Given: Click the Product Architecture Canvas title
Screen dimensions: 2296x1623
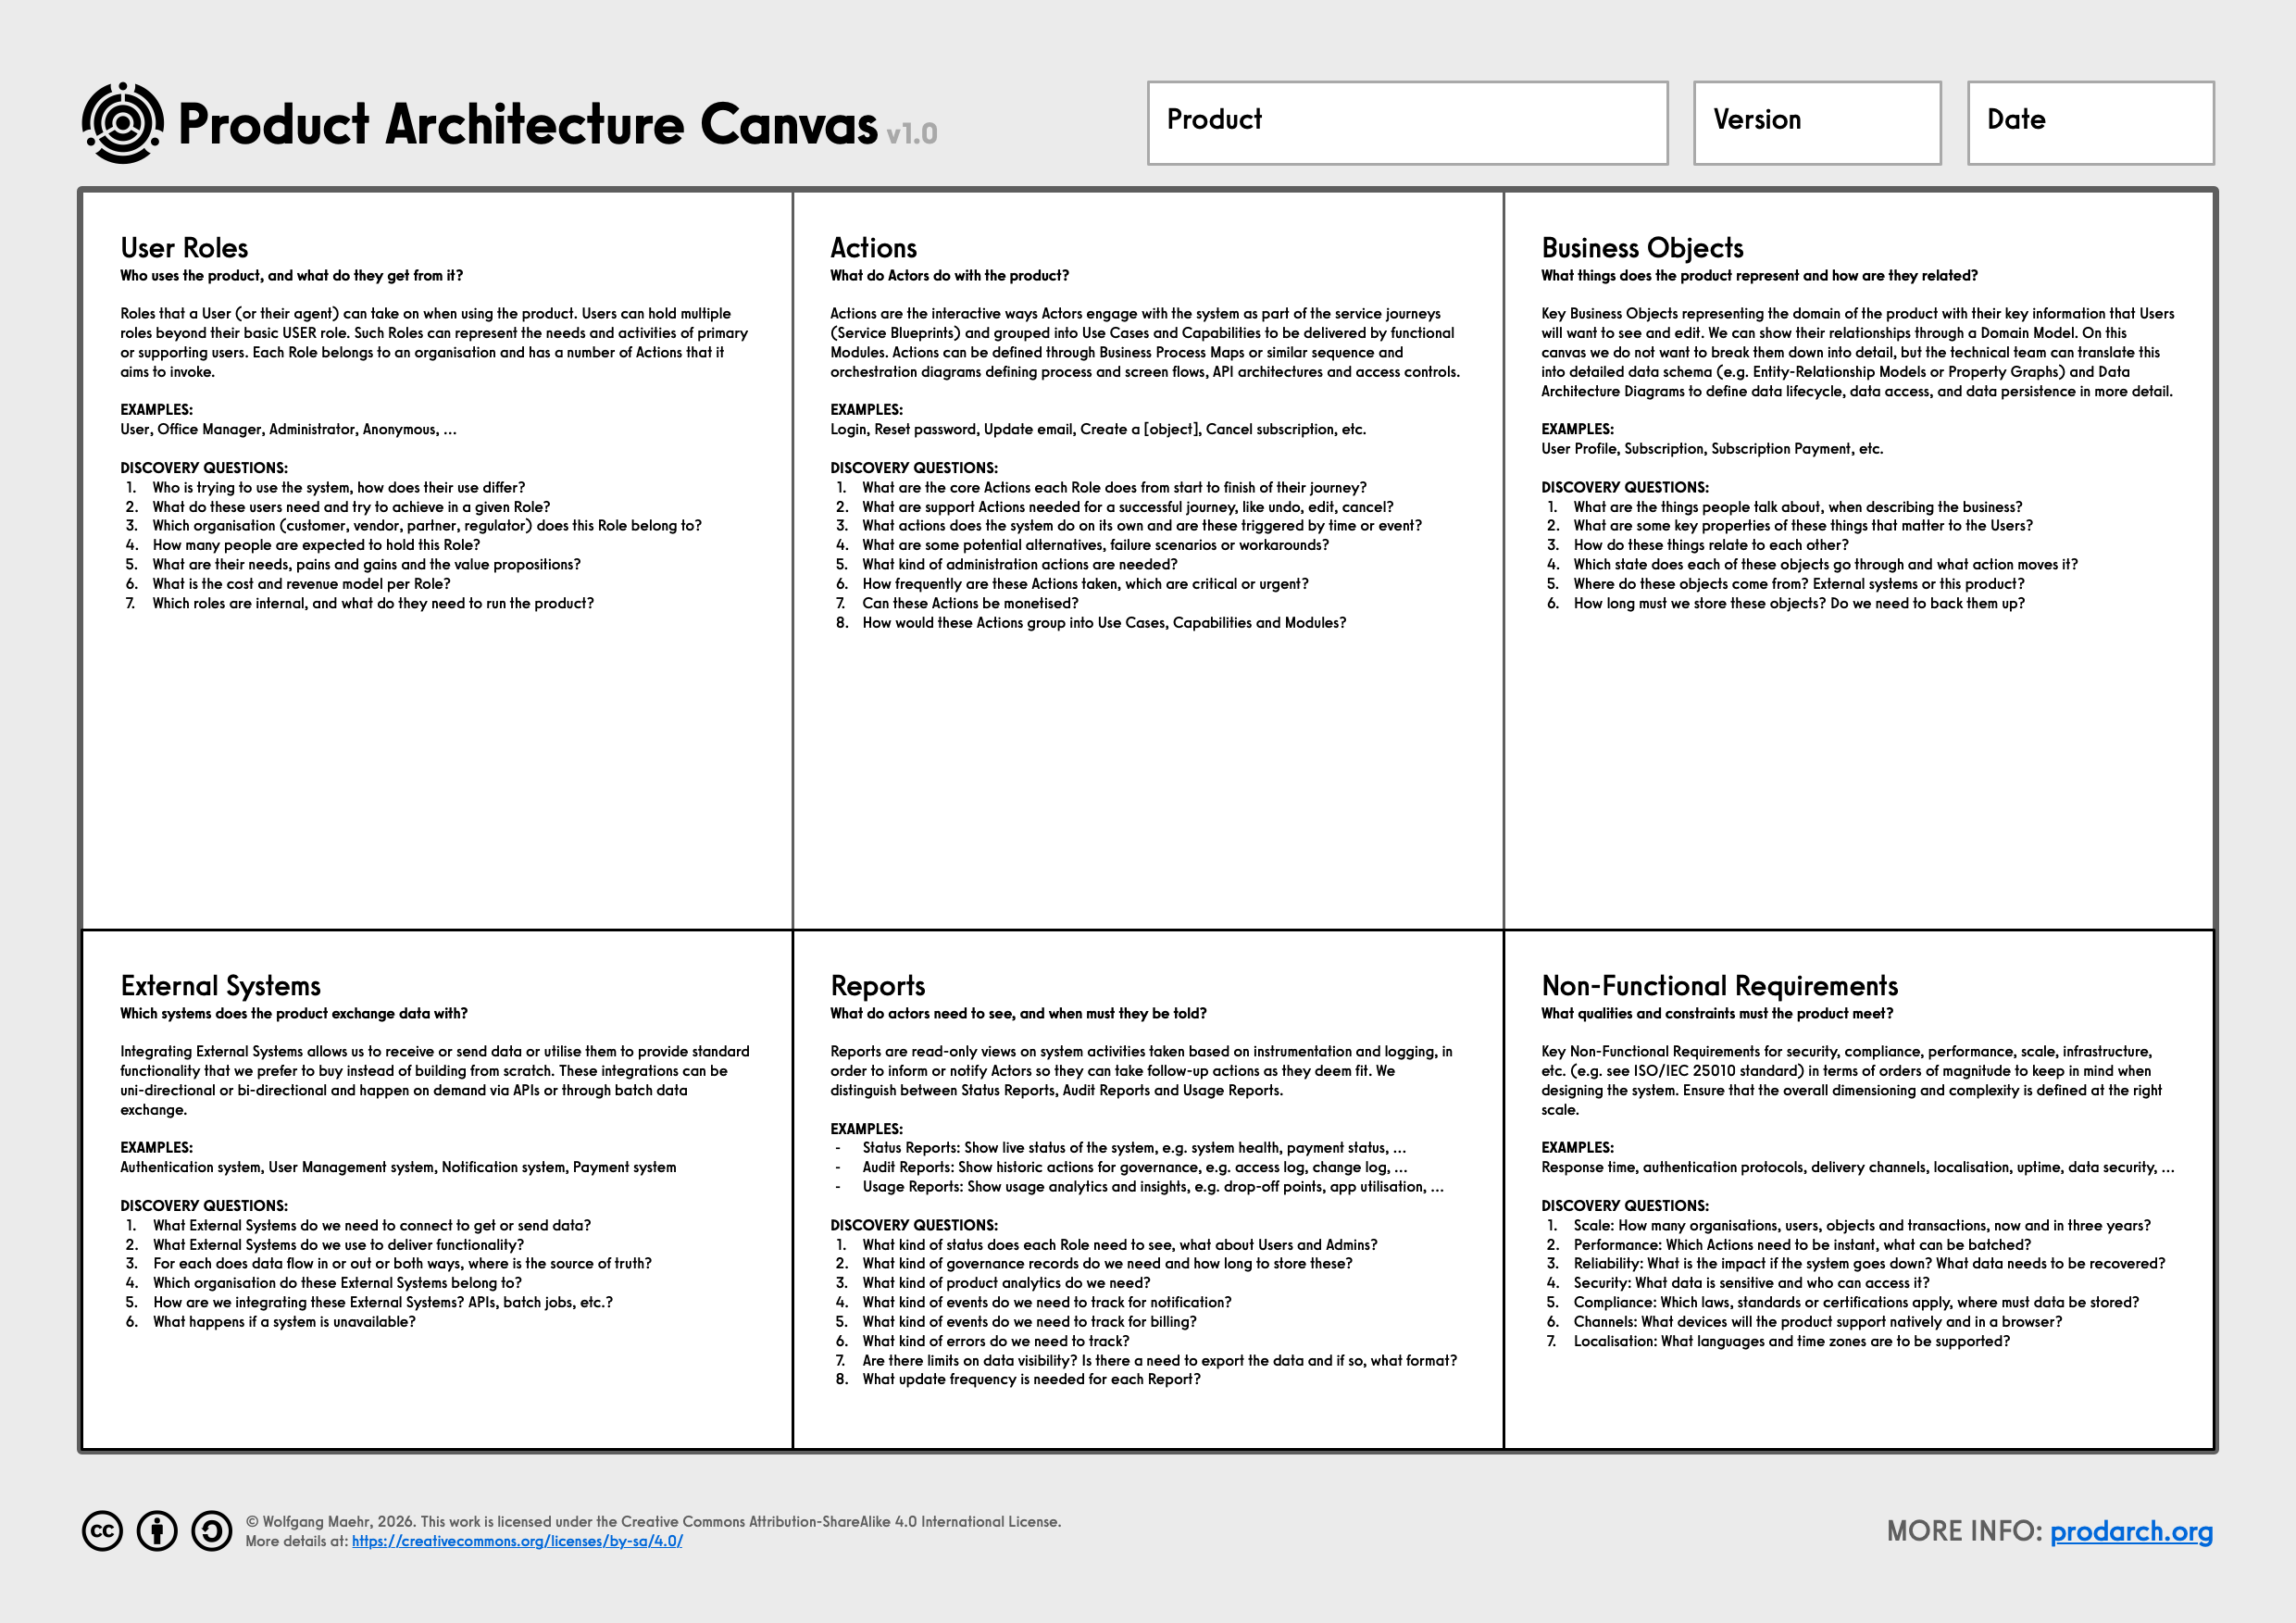Looking at the screenshot, I should [527, 124].
